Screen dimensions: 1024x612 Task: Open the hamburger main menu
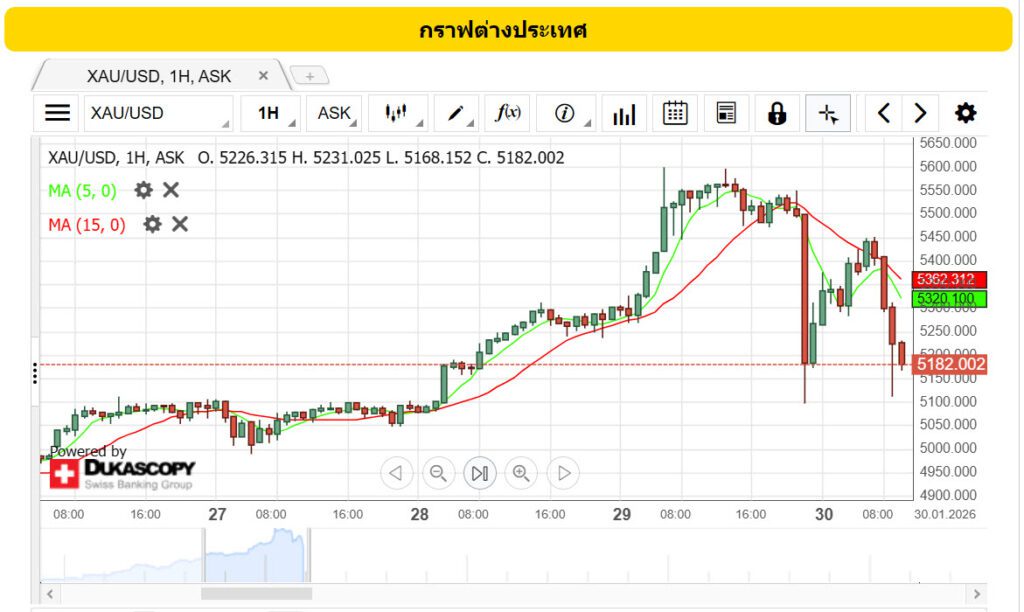[x=58, y=113]
